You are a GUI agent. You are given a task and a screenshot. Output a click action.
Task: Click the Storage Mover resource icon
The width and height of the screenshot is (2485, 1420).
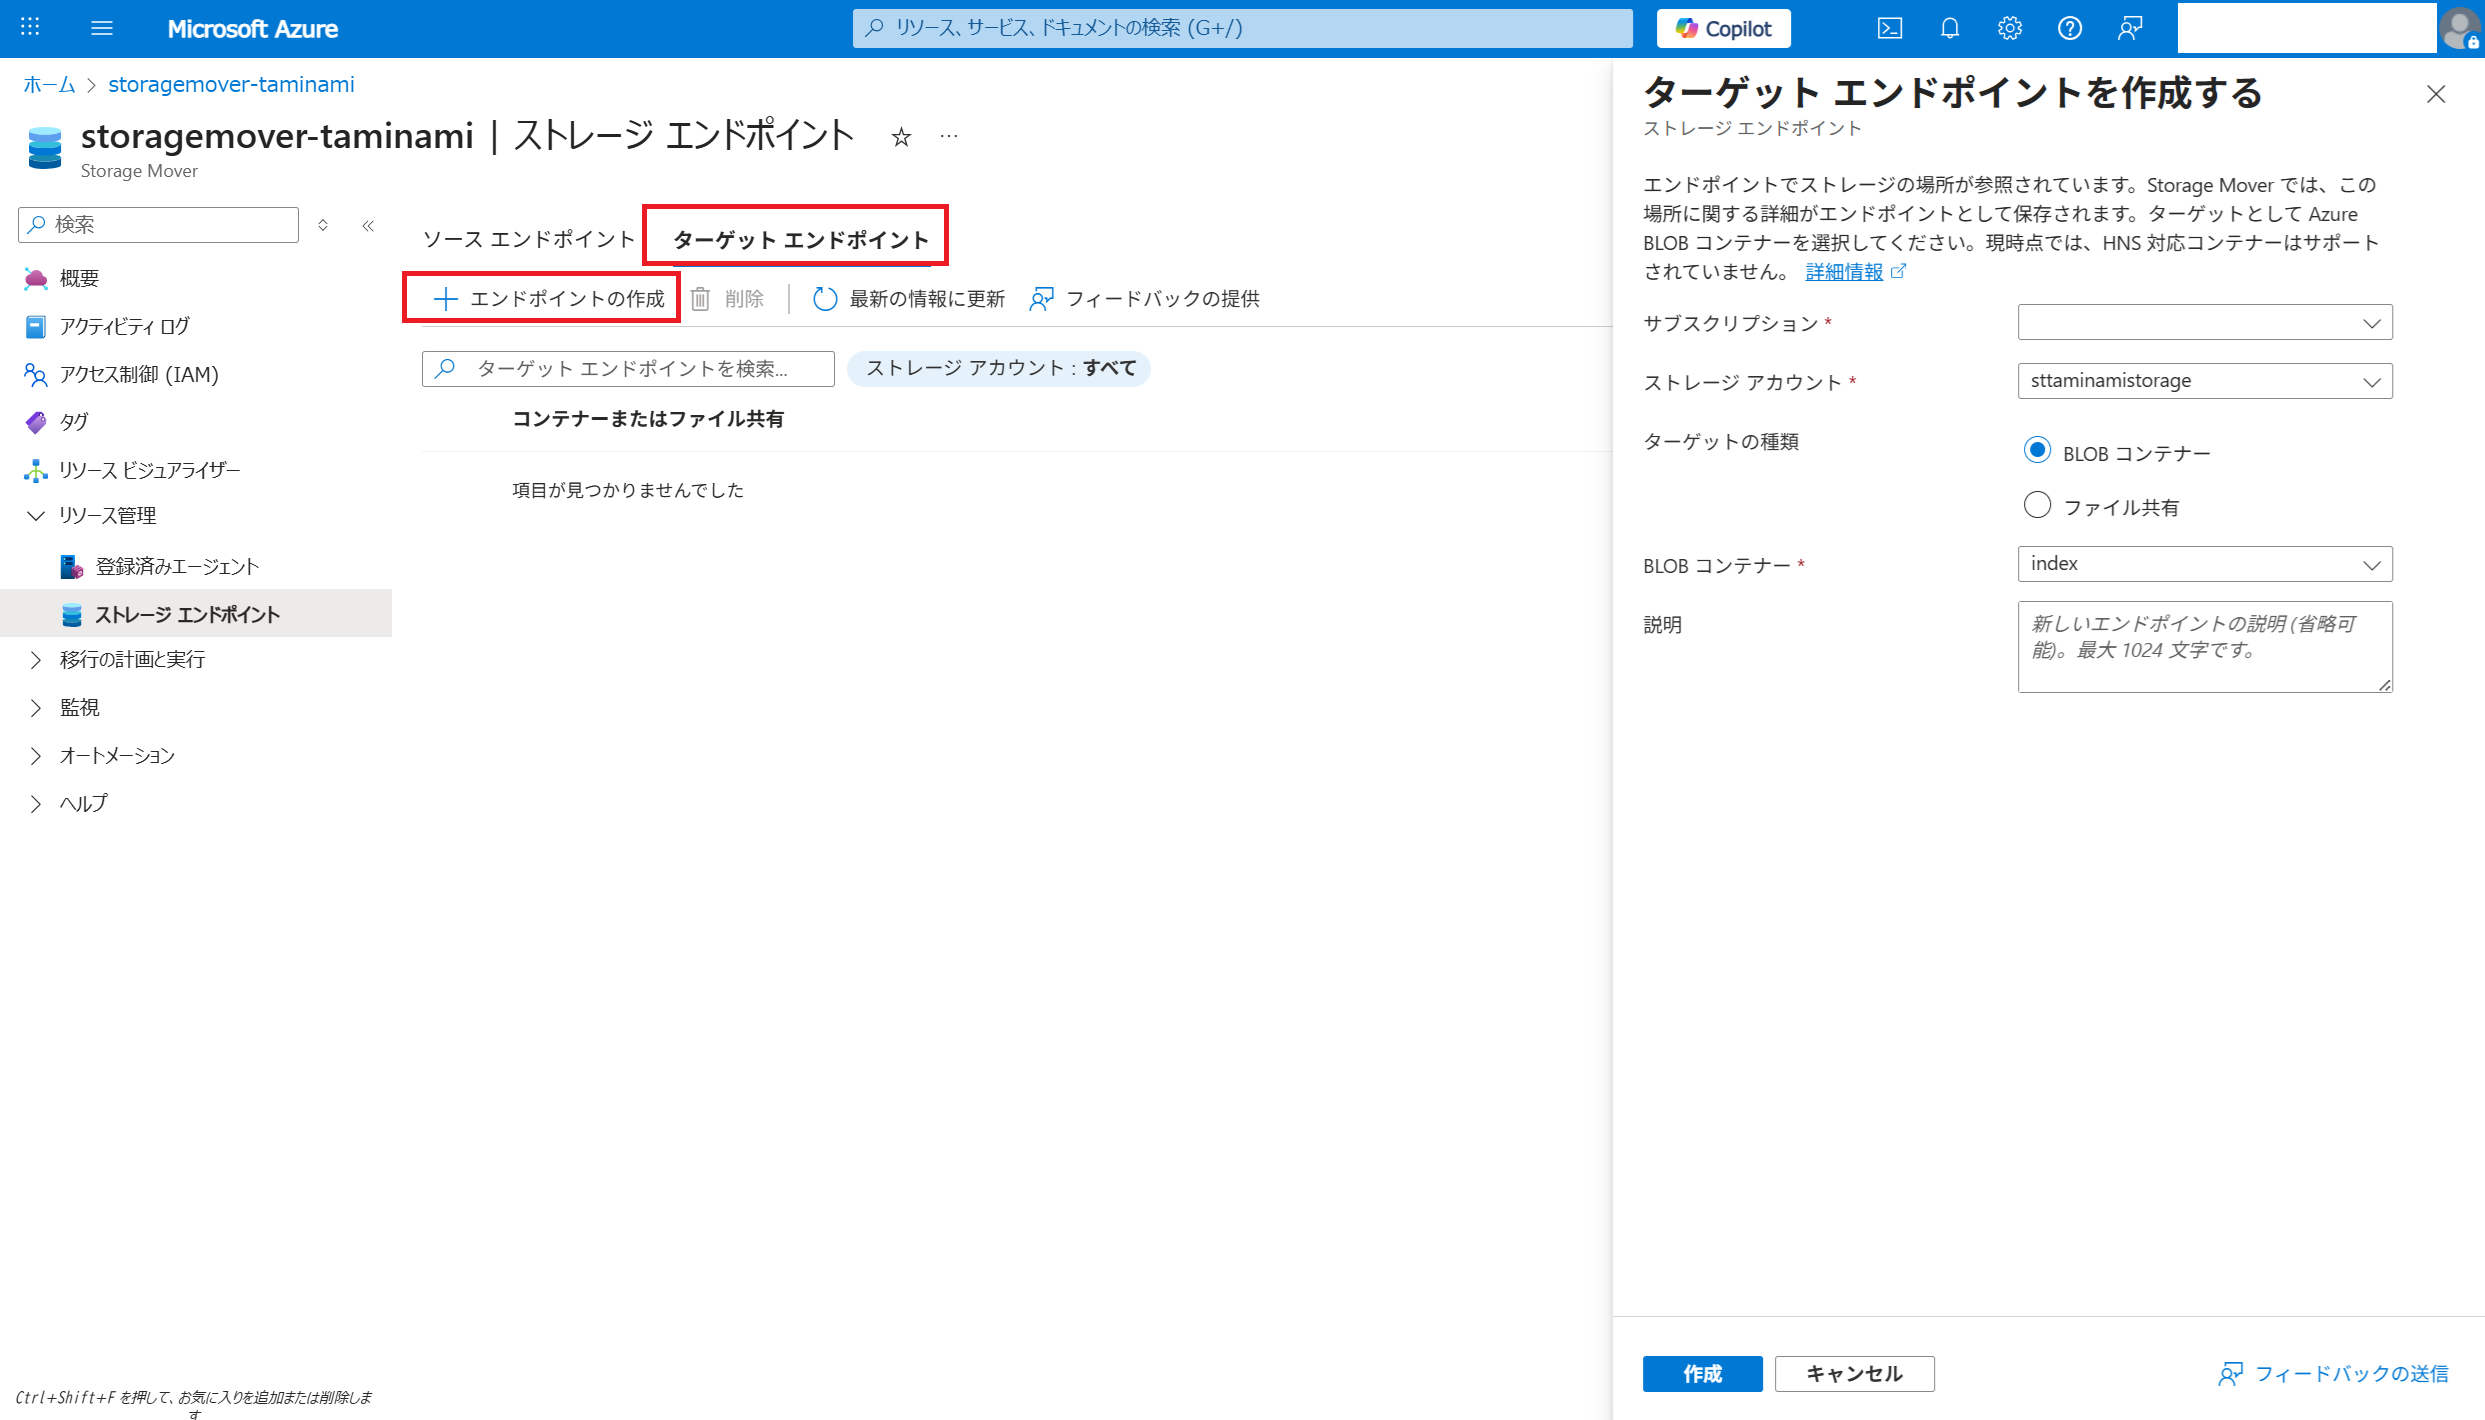click(45, 147)
